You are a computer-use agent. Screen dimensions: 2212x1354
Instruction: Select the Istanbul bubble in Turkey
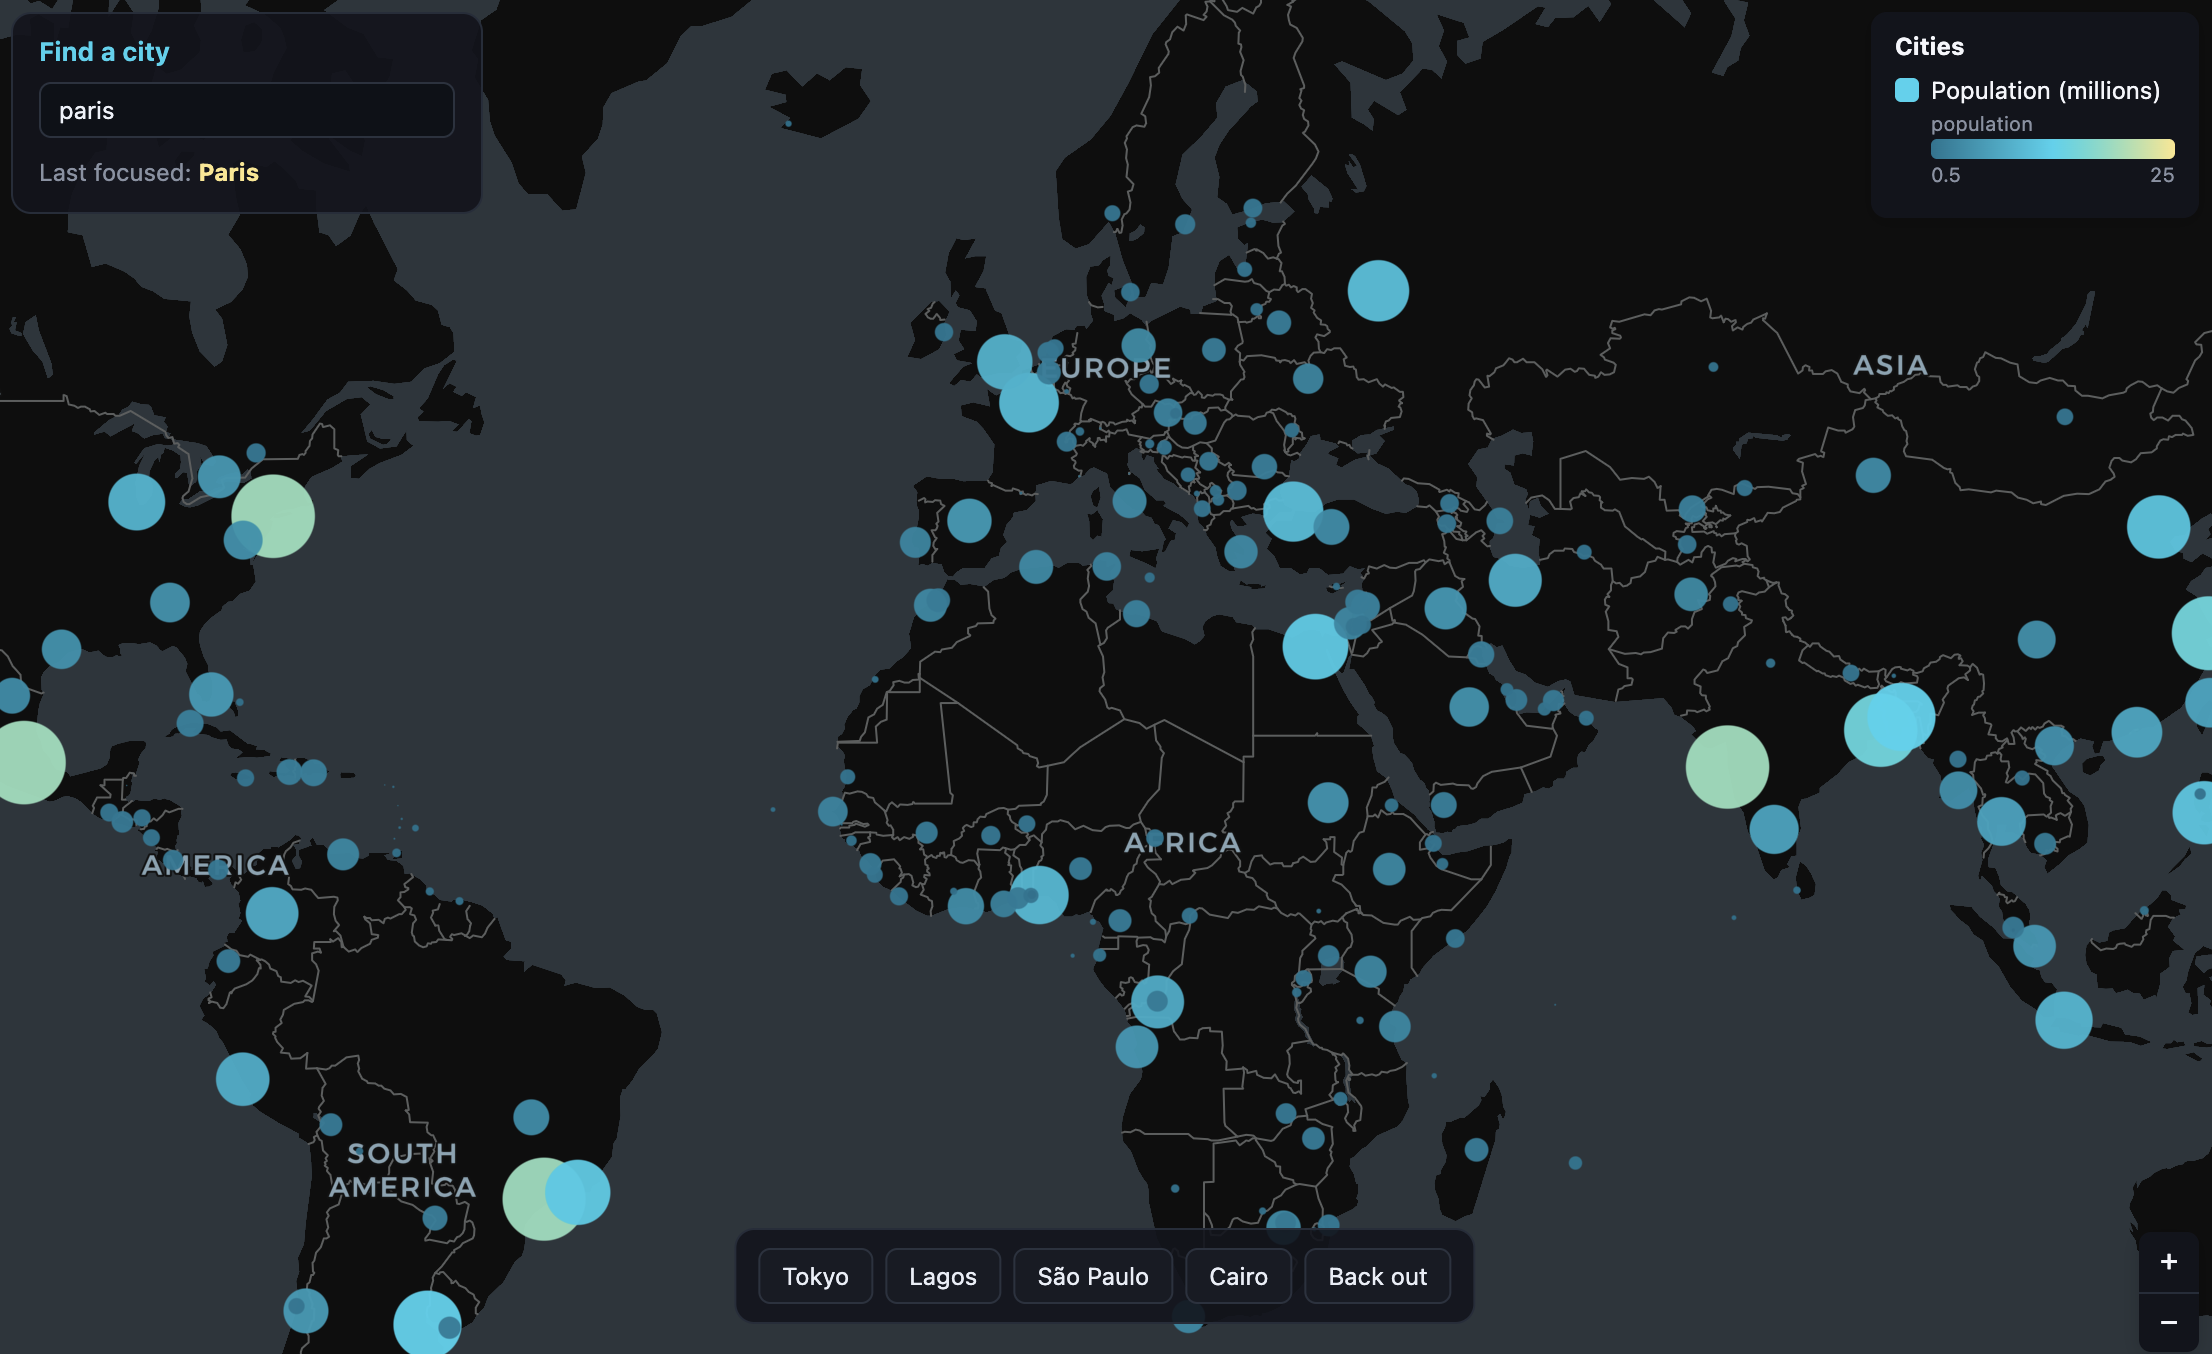click(1293, 511)
